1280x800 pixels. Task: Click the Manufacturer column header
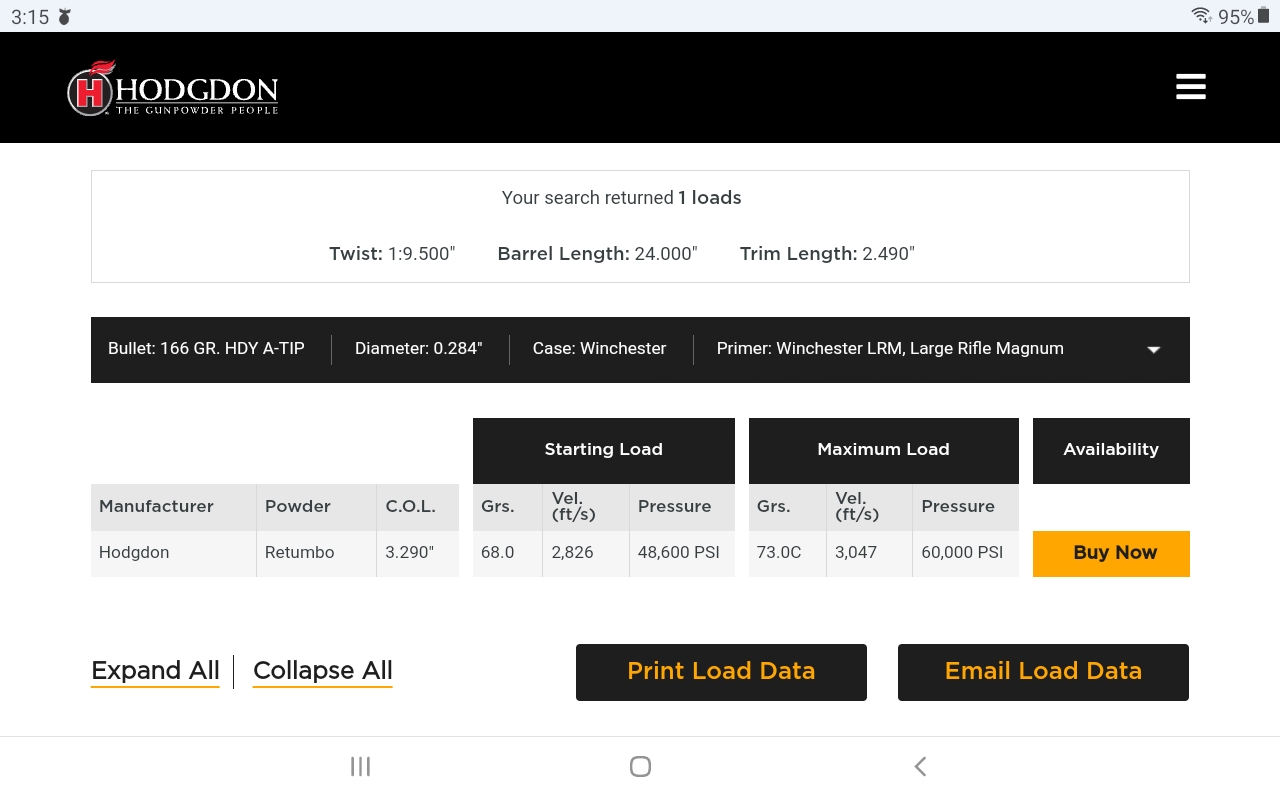(174, 507)
